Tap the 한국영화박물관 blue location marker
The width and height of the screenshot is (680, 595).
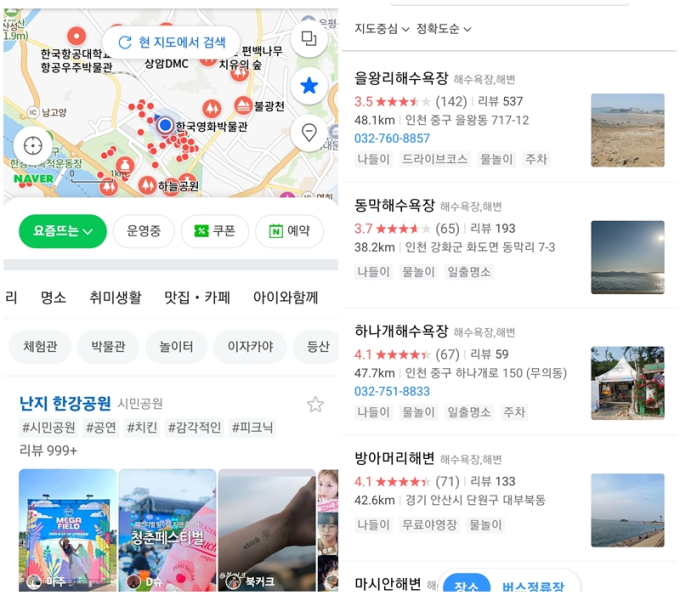(165, 125)
